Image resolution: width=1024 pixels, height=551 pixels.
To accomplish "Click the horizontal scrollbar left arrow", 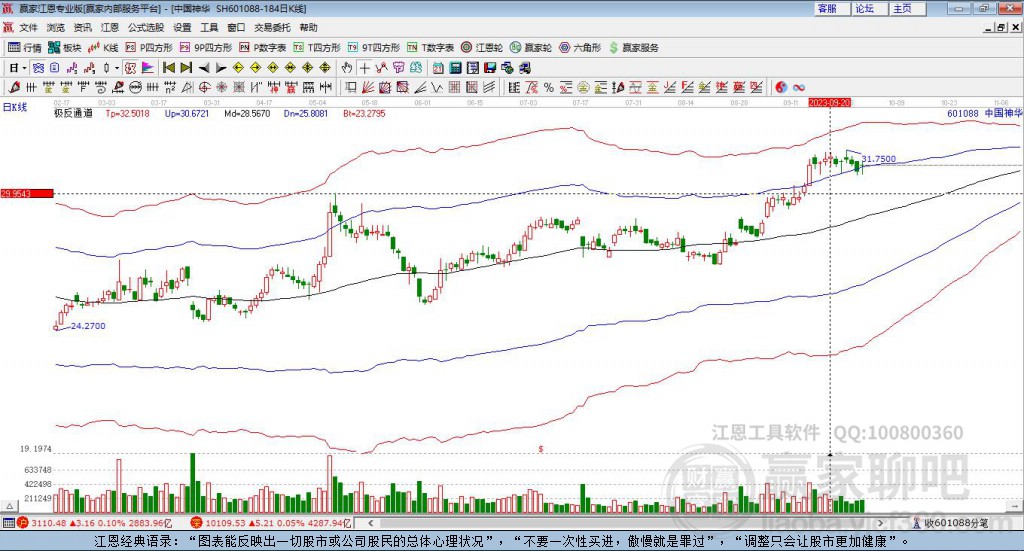I will (x=371, y=523).
